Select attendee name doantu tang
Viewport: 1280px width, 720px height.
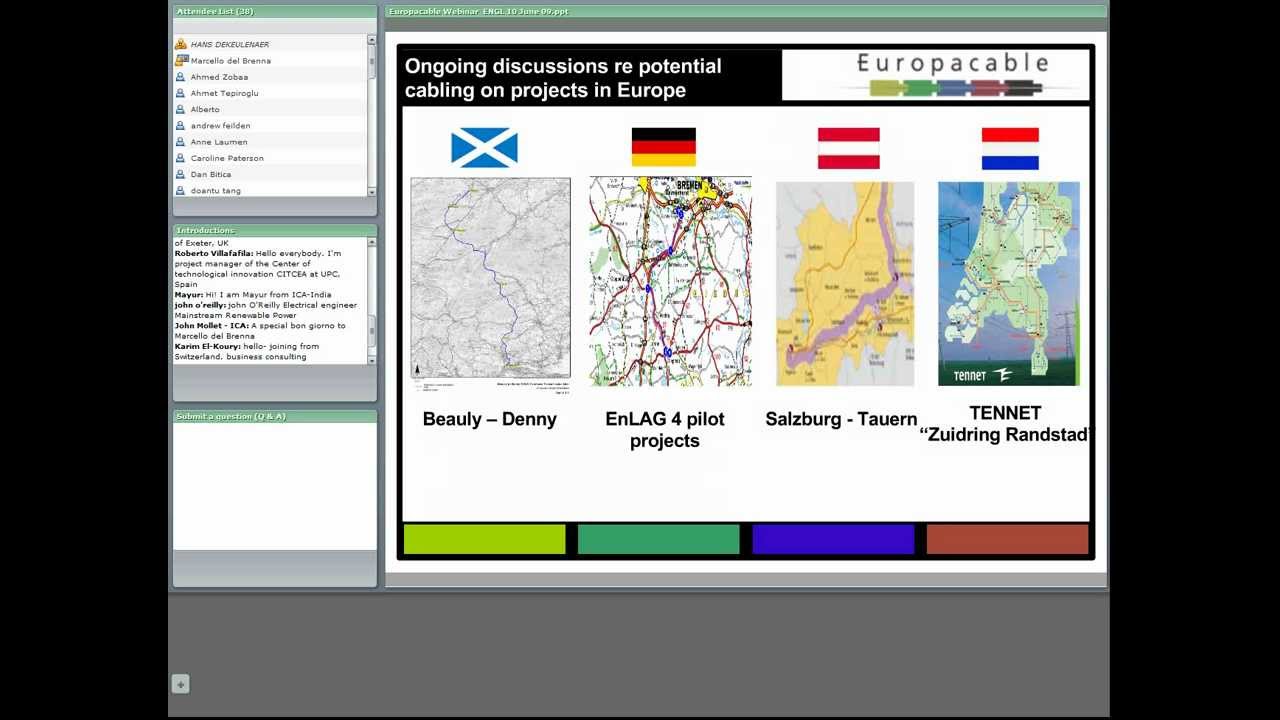point(215,190)
